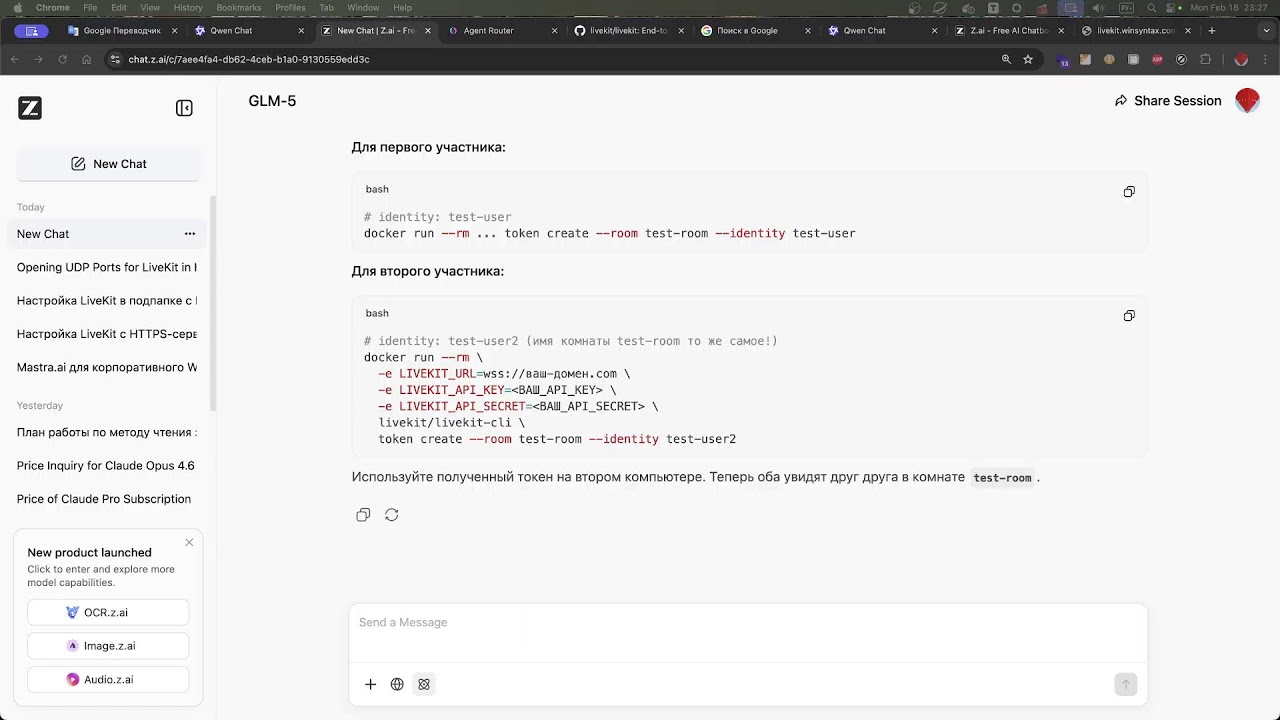
Task: Open the Chrome app menu
Action: [53, 8]
